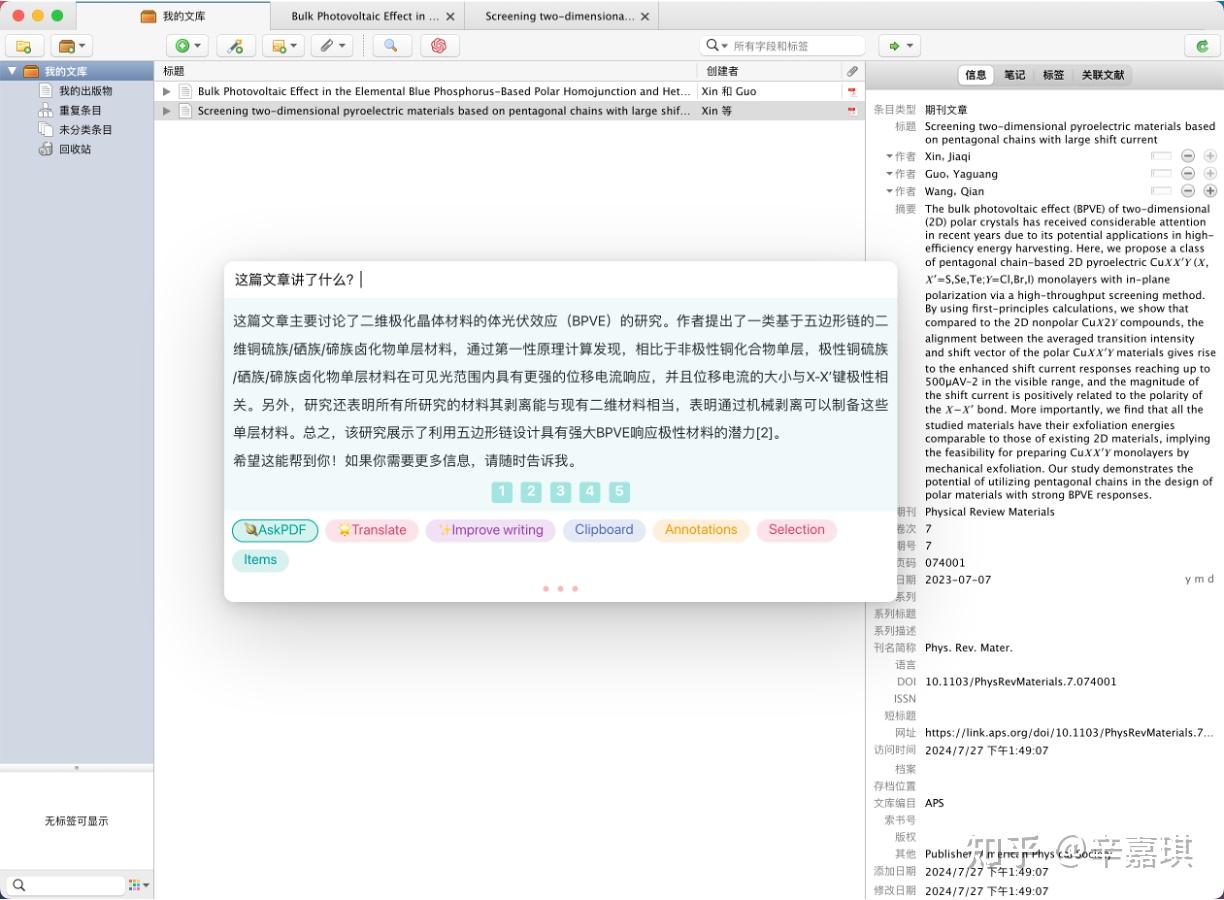Screen dimensions: 1224x900
Task: Click the Add Item by Identifier wand
Action: [235, 45]
